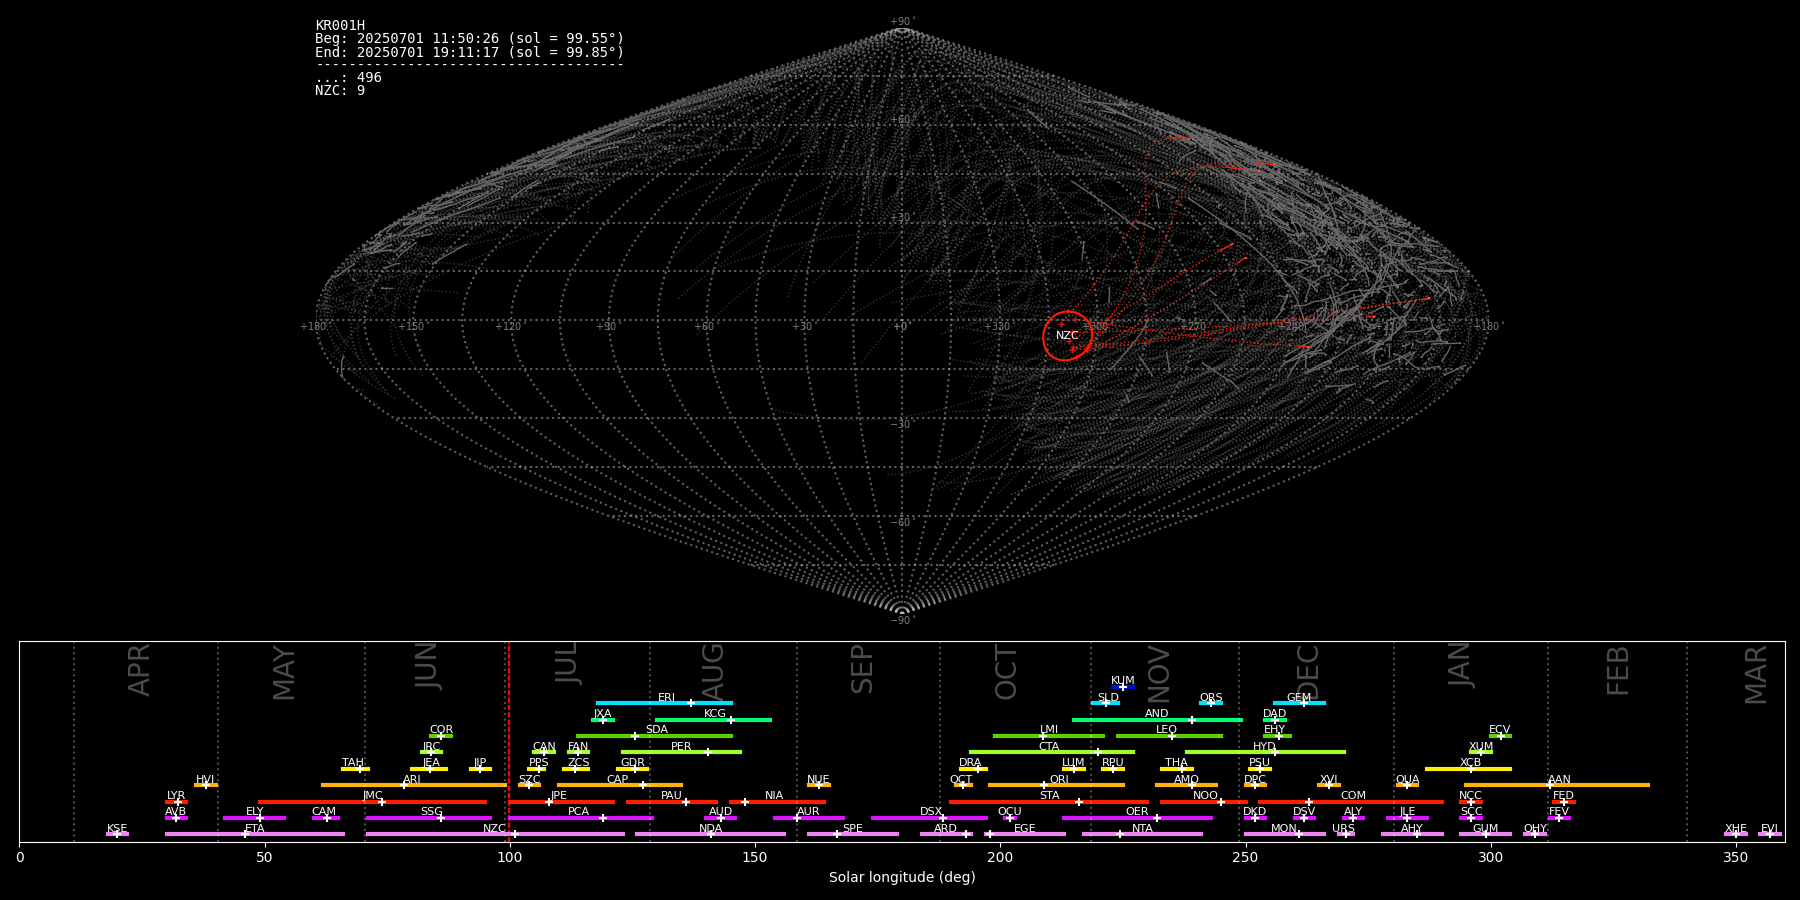
Task: Click the URS shower label
Action: tap(1344, 829)
